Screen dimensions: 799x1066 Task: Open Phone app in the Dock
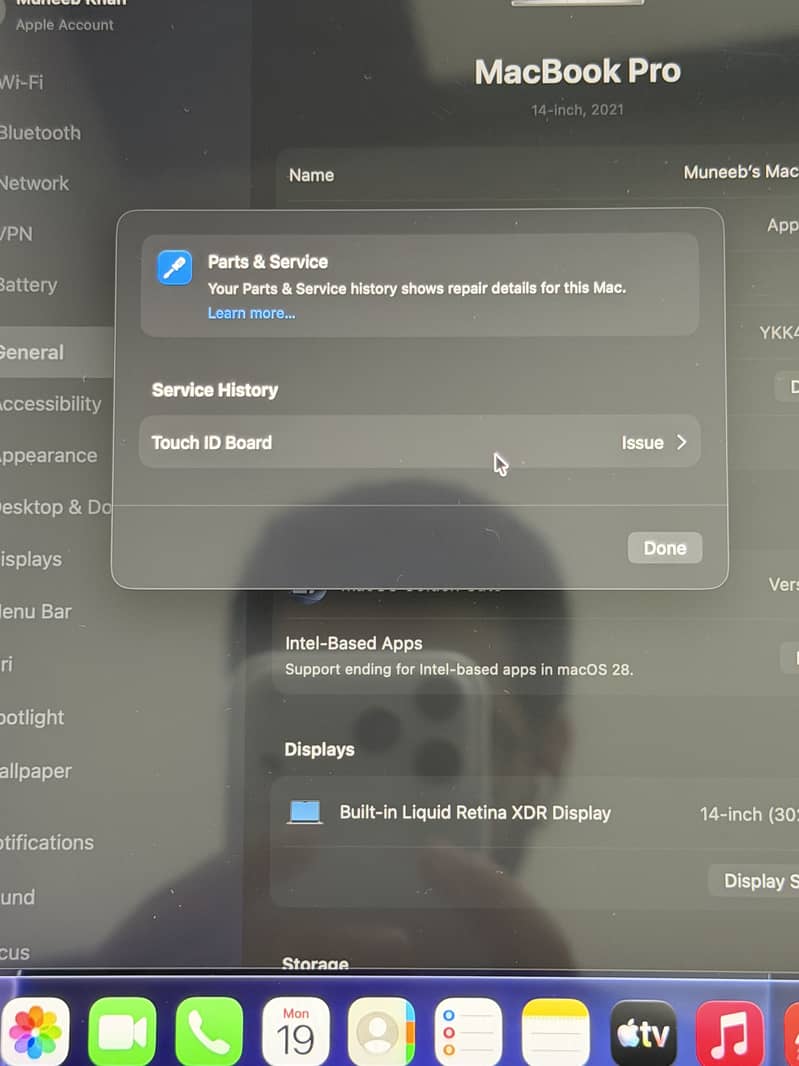click(x=209, y=1033)
